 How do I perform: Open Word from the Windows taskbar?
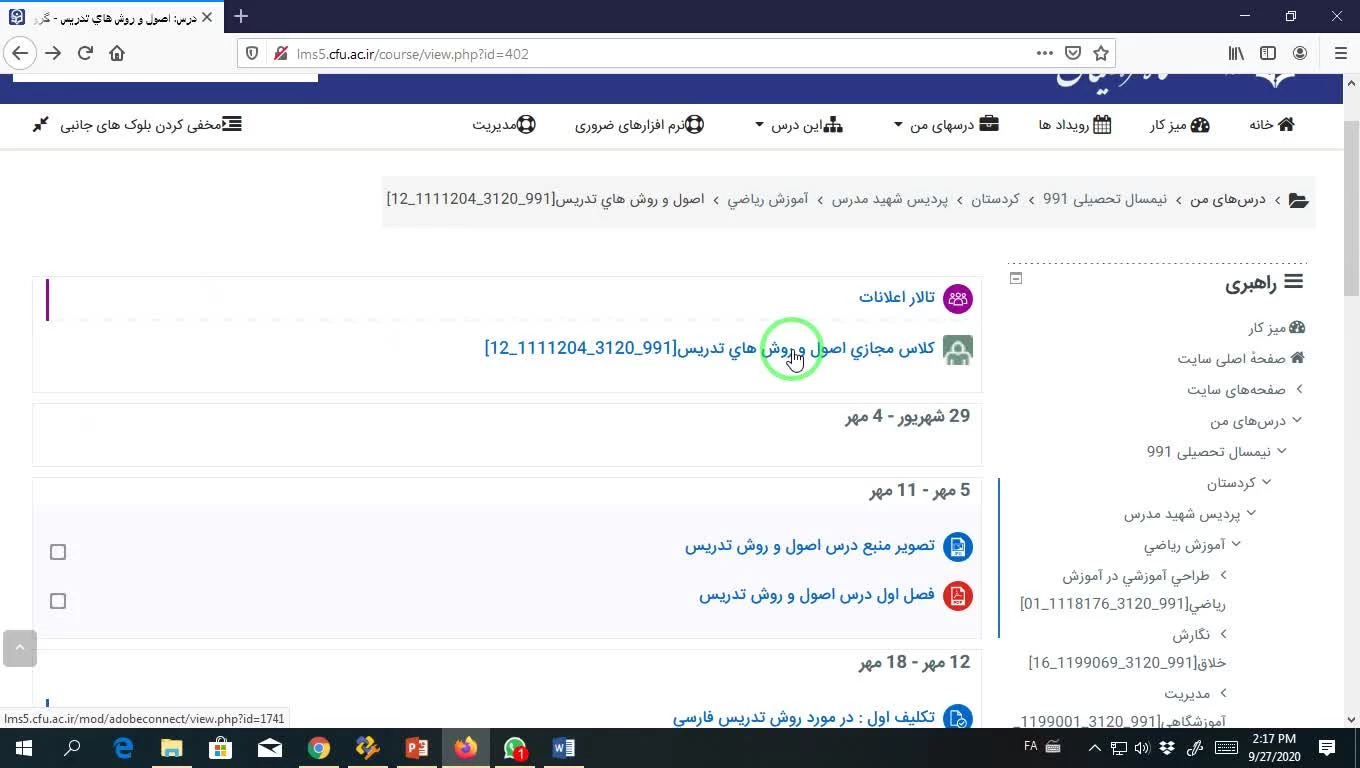(x=563, y=748)
